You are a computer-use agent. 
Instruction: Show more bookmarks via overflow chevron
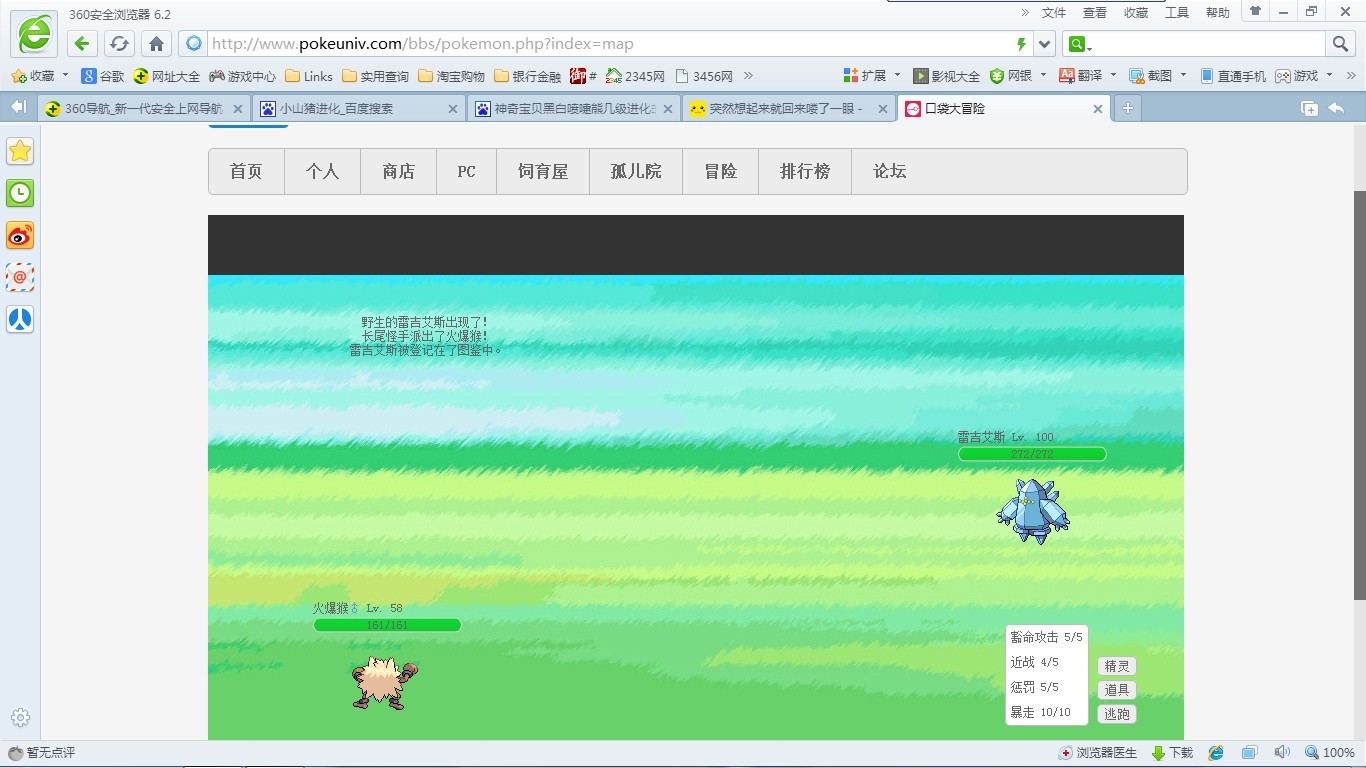(748, 76)
